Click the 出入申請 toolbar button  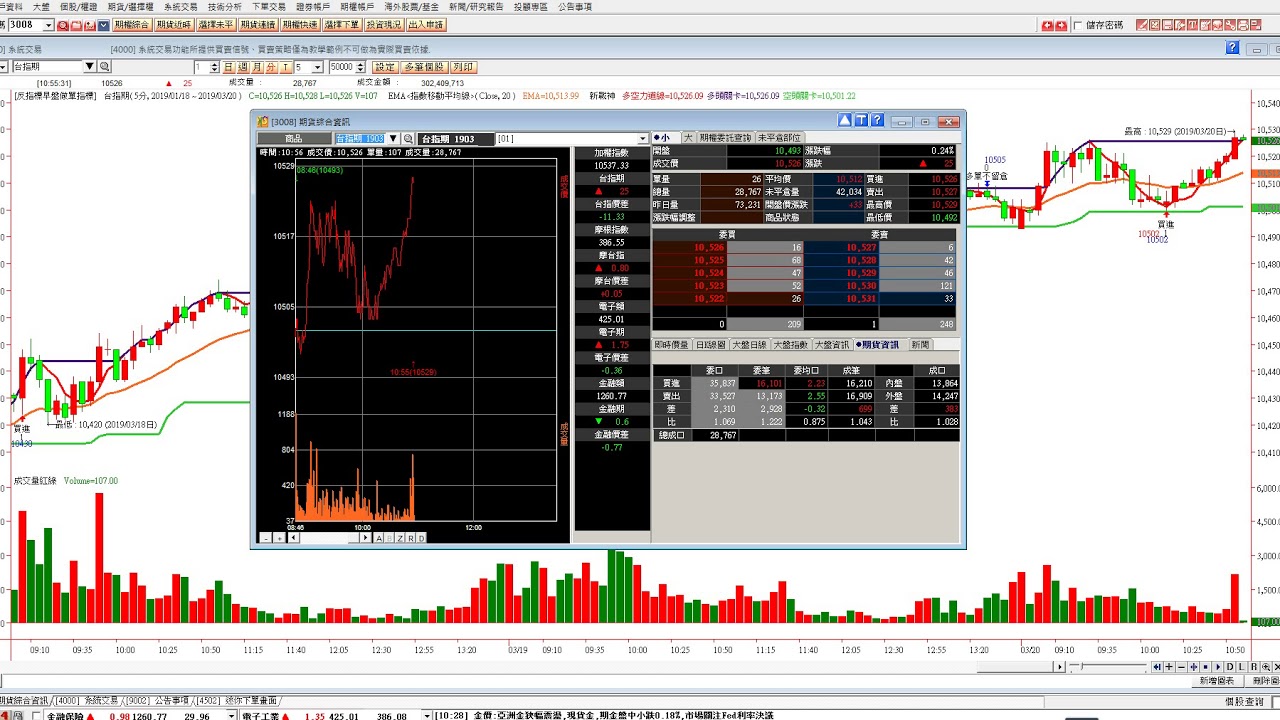click(x=425, y=24)
